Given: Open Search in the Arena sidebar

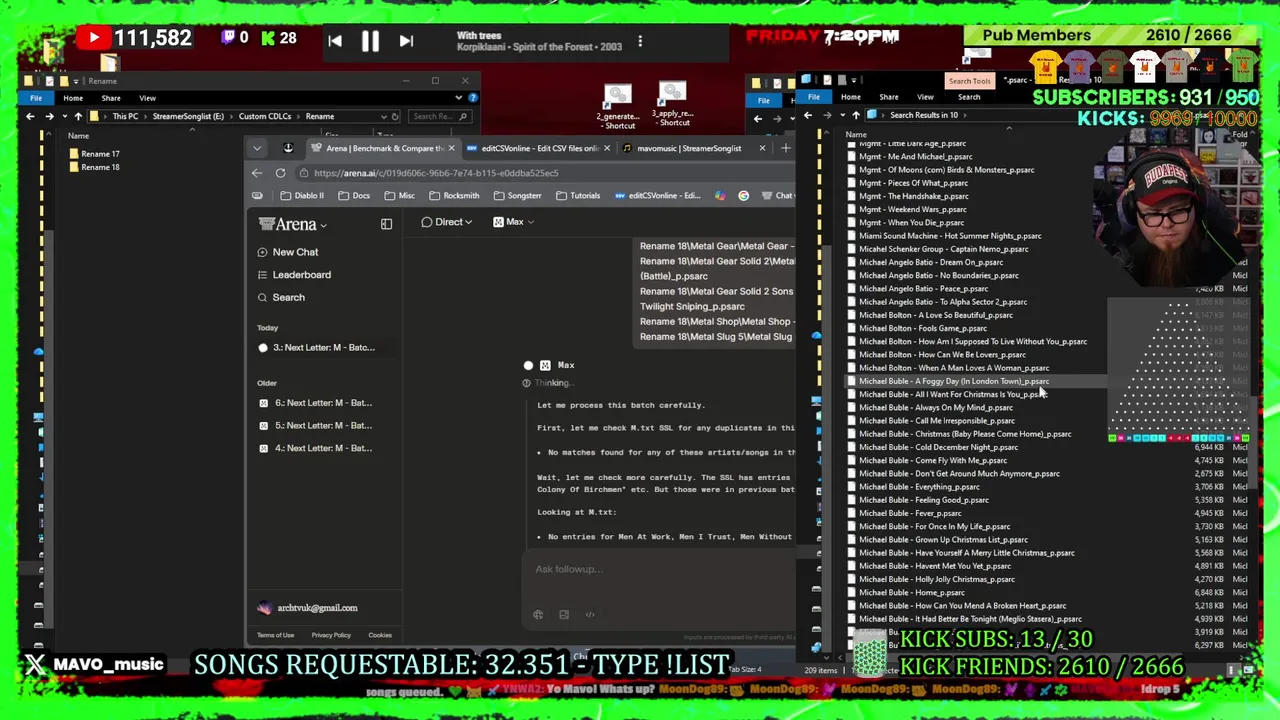Looking at the screenshot, I should 281,298.
